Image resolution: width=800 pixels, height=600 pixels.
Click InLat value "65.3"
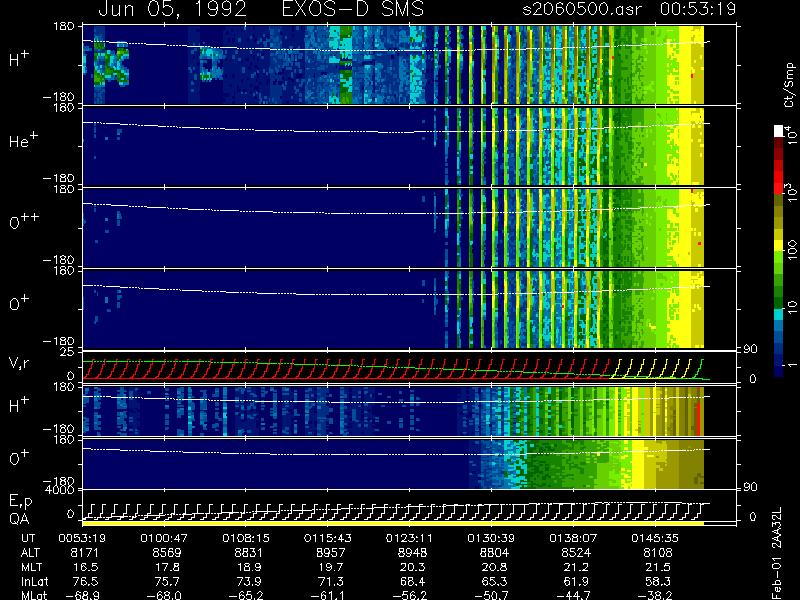[495, 581]
